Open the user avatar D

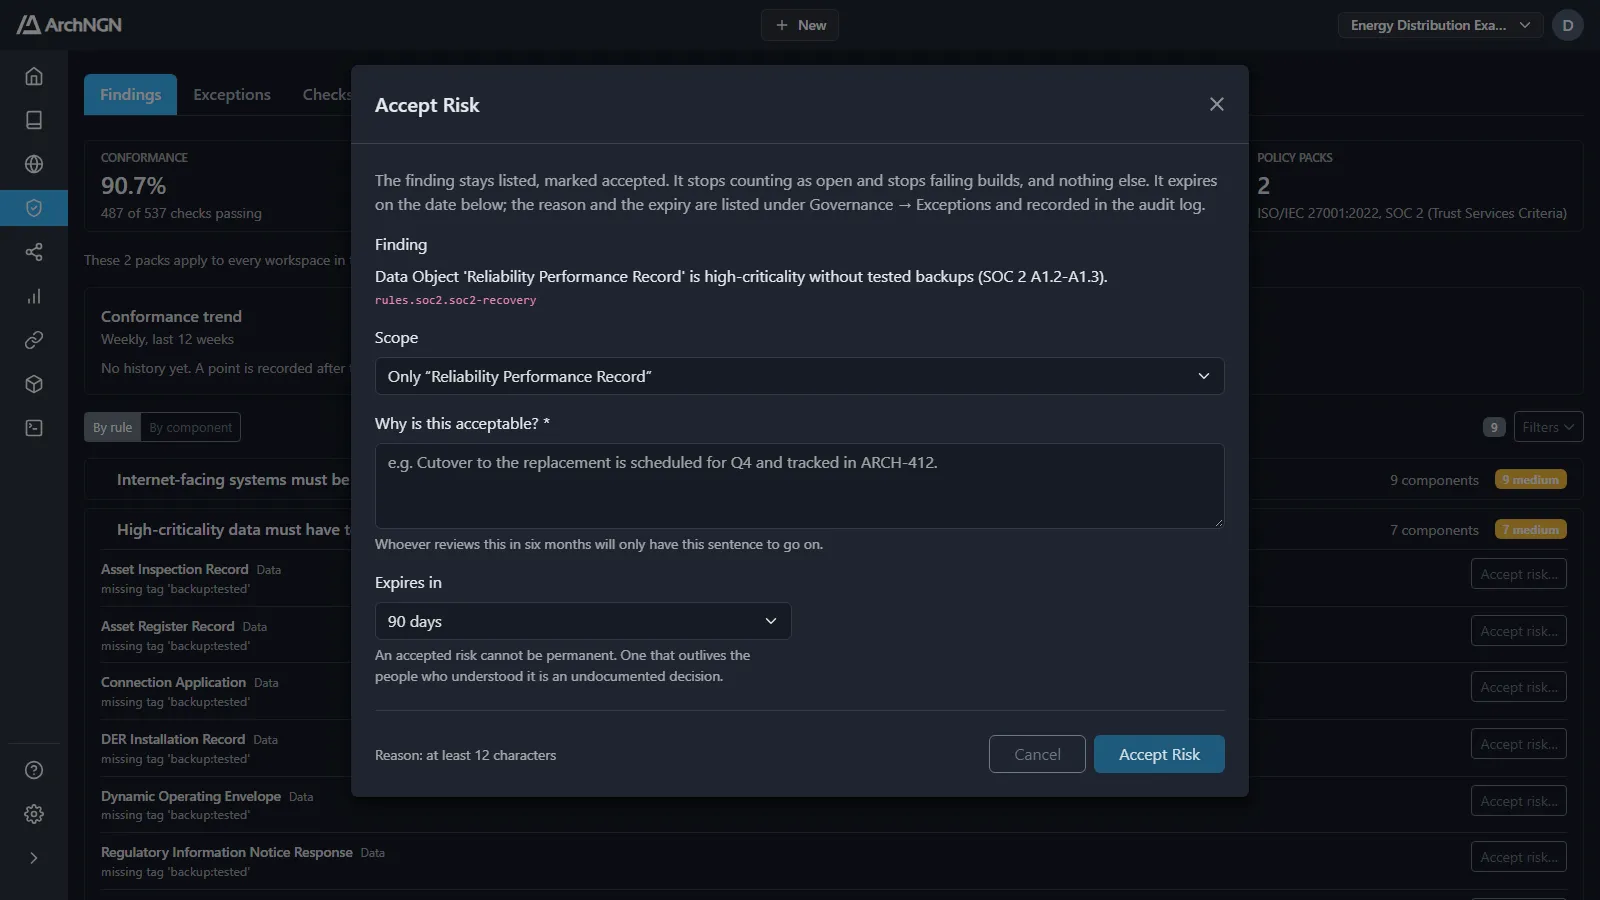(1567, 25)
